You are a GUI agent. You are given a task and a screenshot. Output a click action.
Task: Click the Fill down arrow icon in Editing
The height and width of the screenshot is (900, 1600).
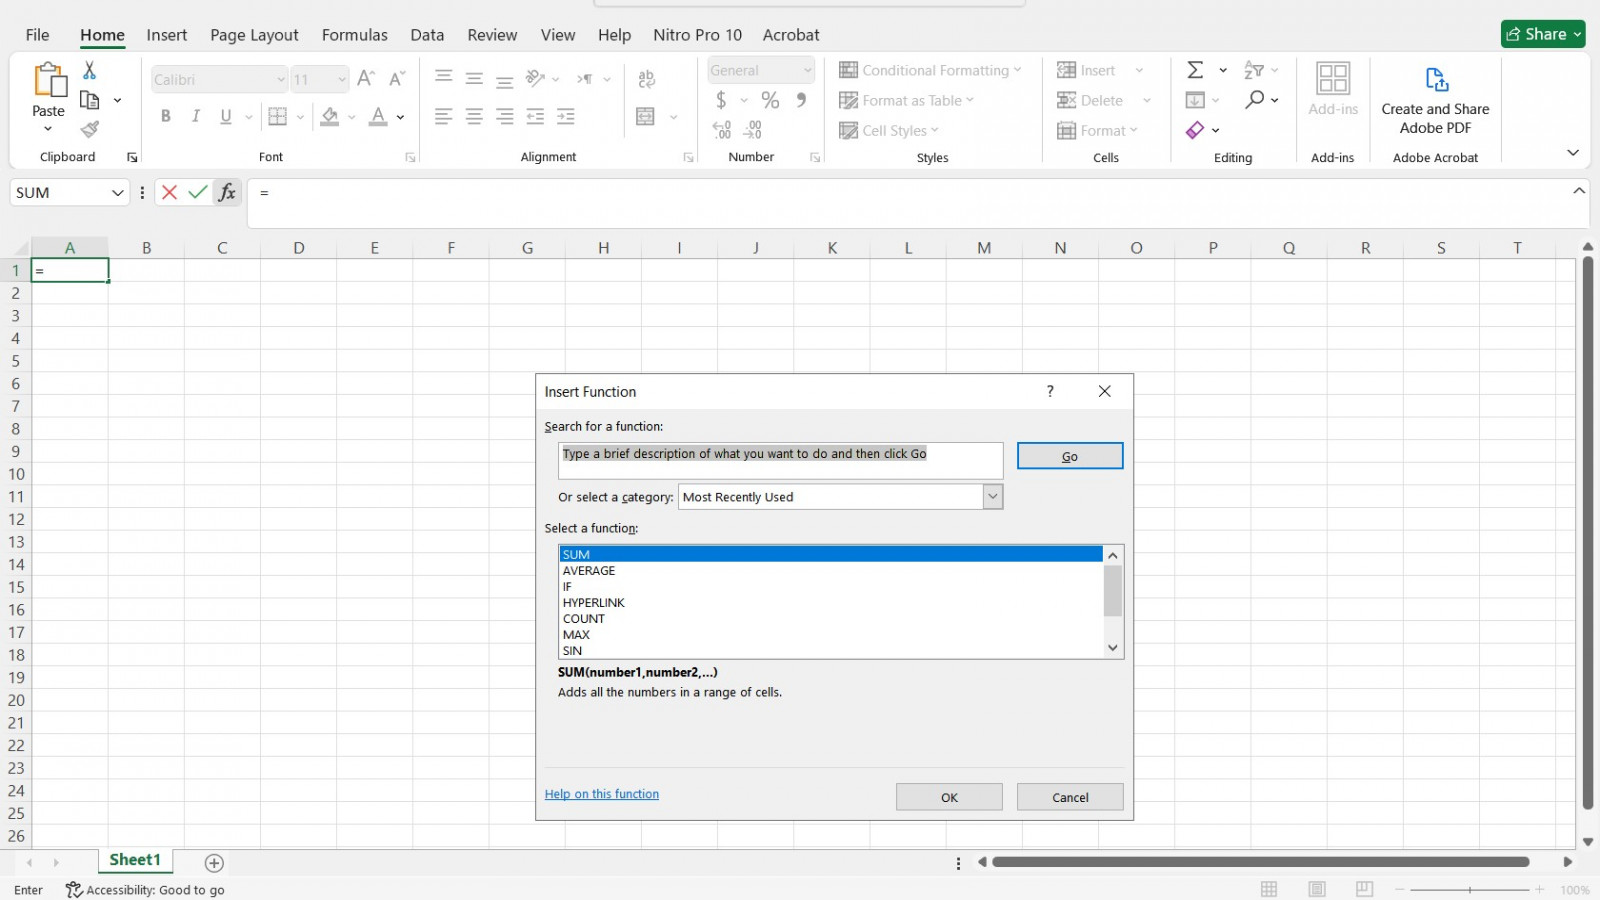pos(1195,100)
